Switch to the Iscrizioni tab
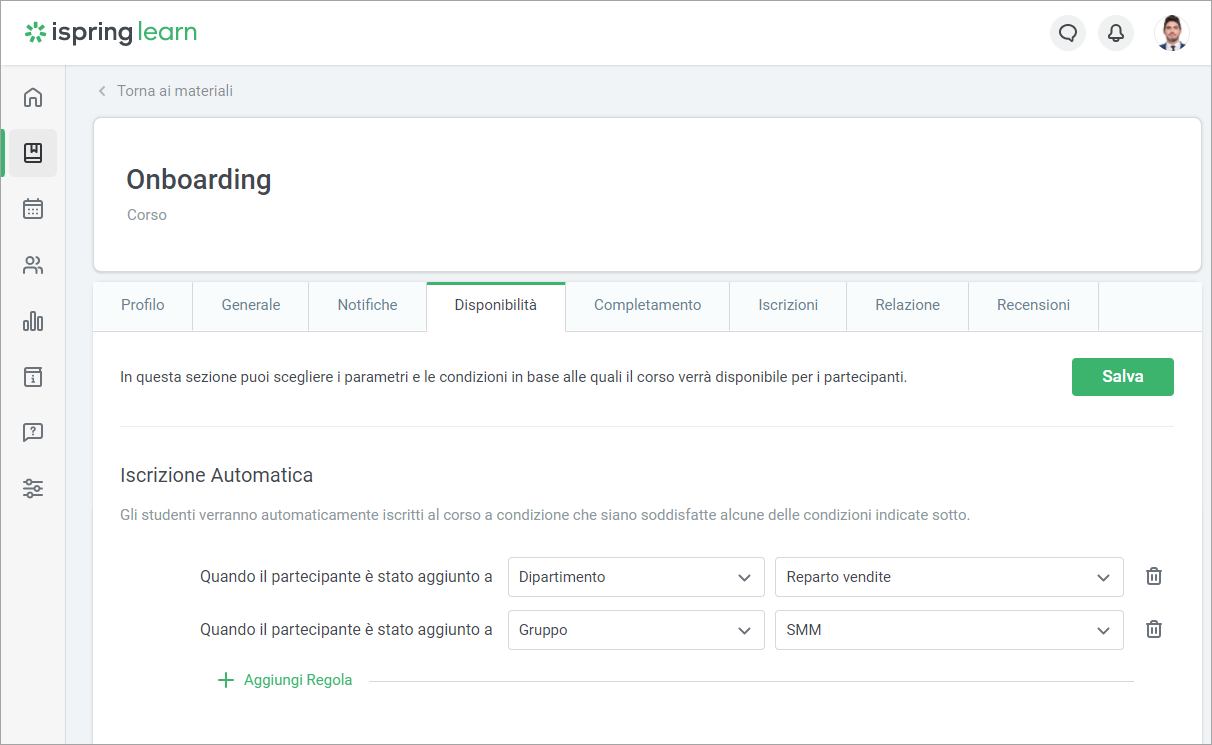Viewport: 1212px width, 745px height. tap(788, 305)
